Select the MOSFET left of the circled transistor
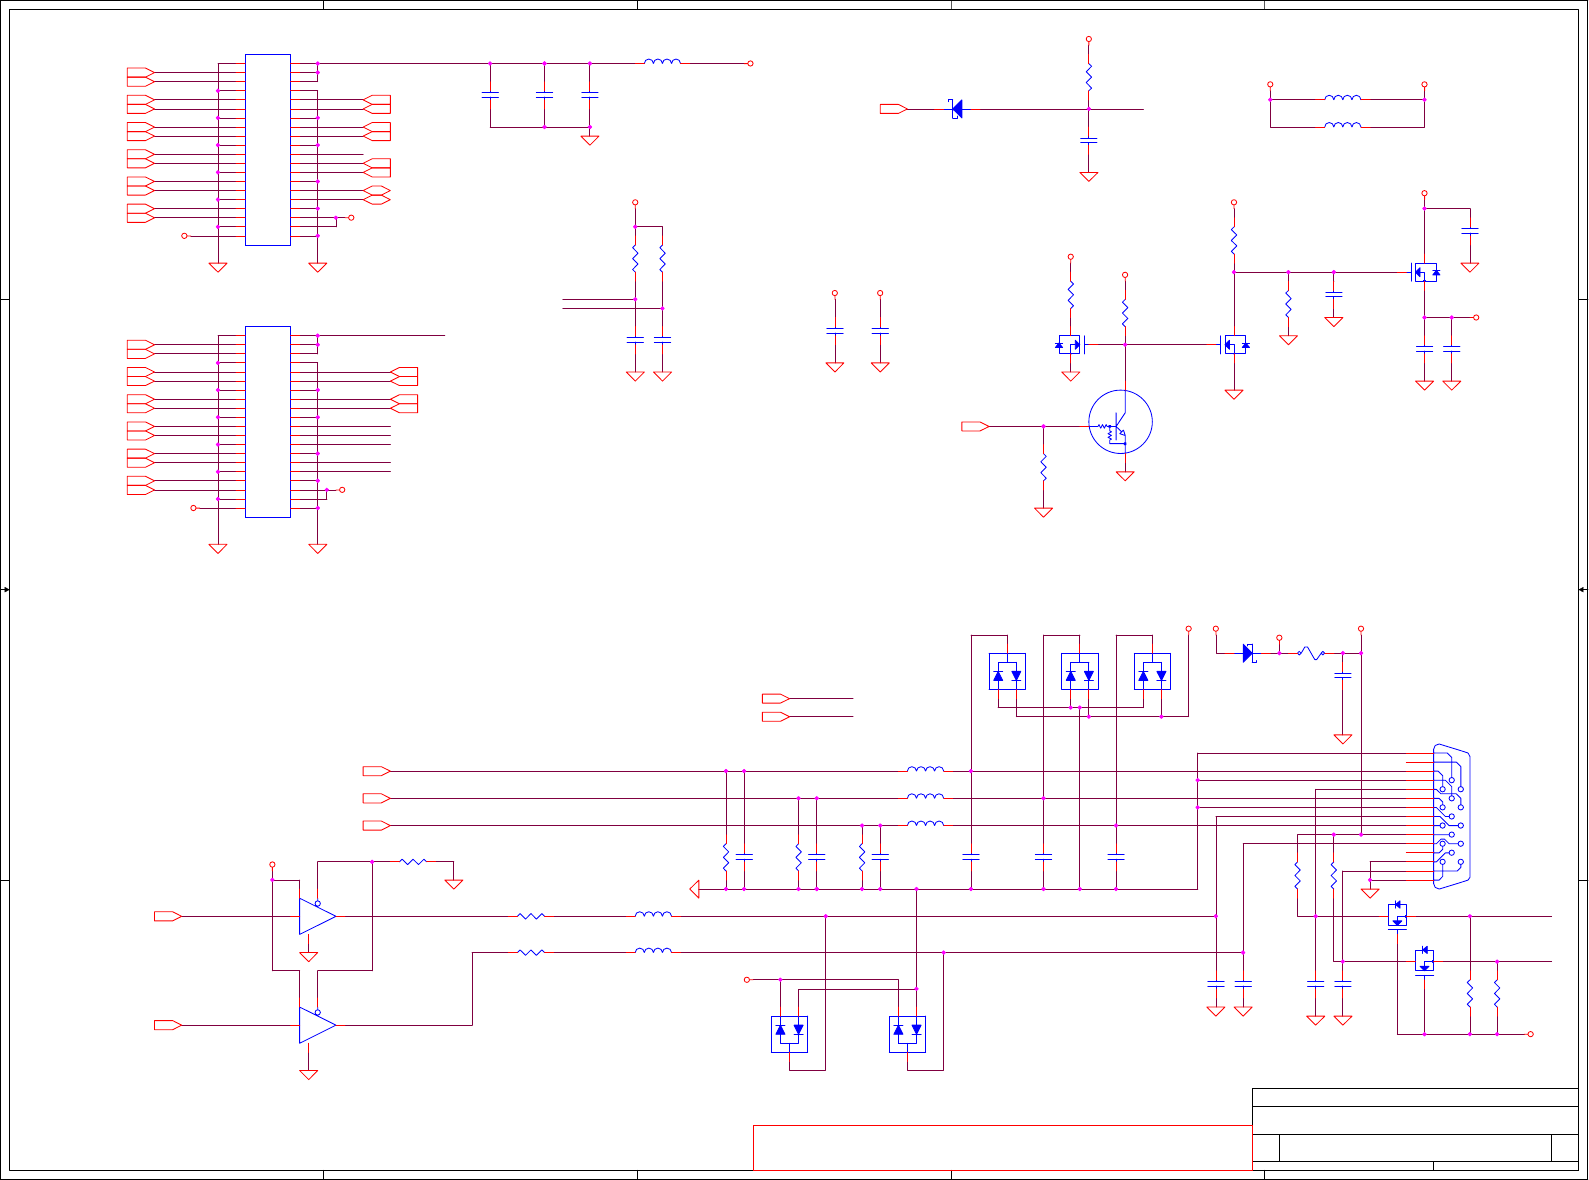 (x=1070, y=345)
